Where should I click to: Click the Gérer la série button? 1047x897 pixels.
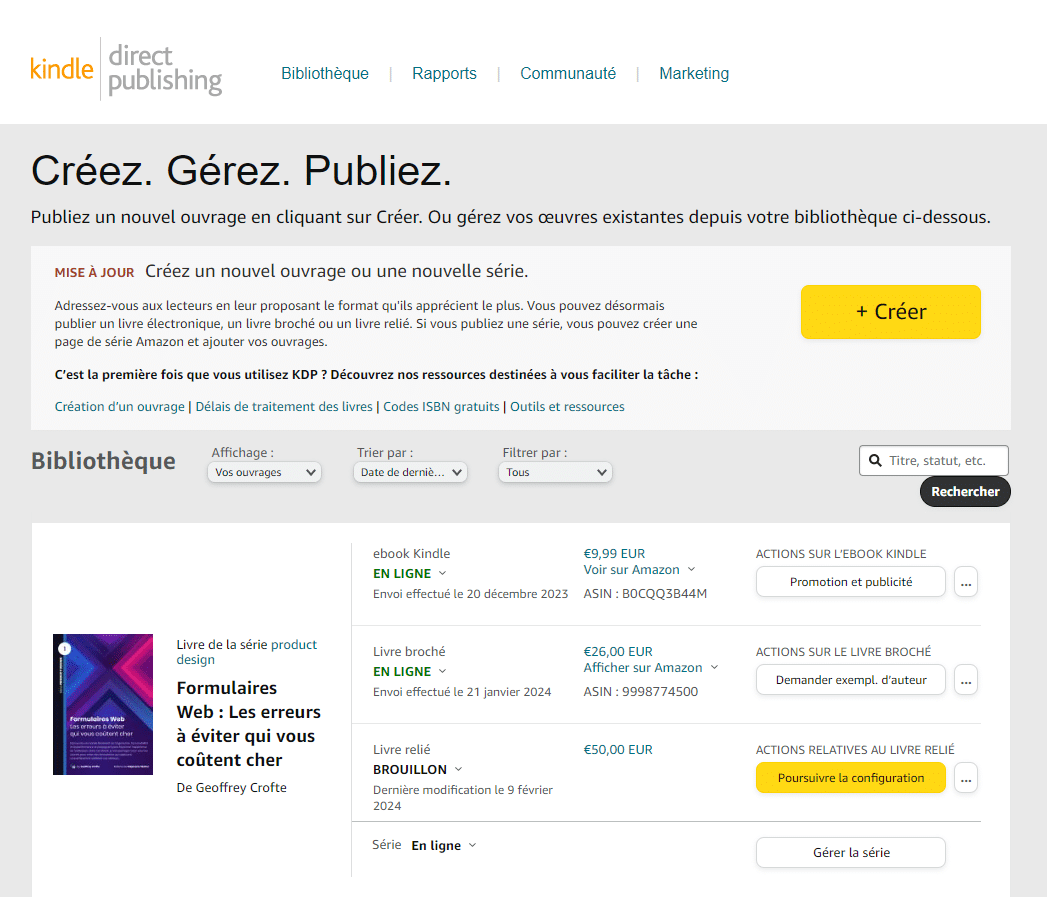851,852
